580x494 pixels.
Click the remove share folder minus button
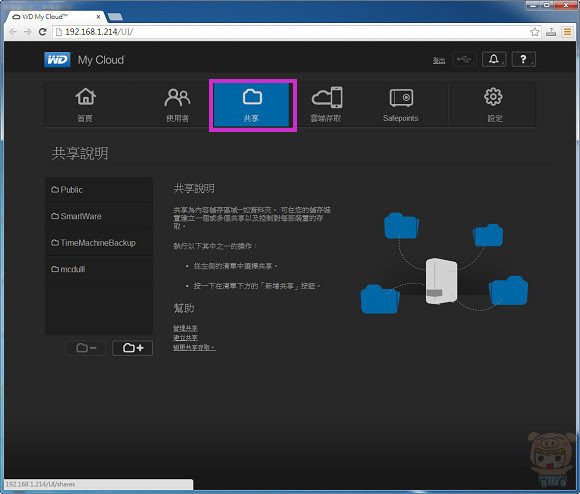click(86, 348)
